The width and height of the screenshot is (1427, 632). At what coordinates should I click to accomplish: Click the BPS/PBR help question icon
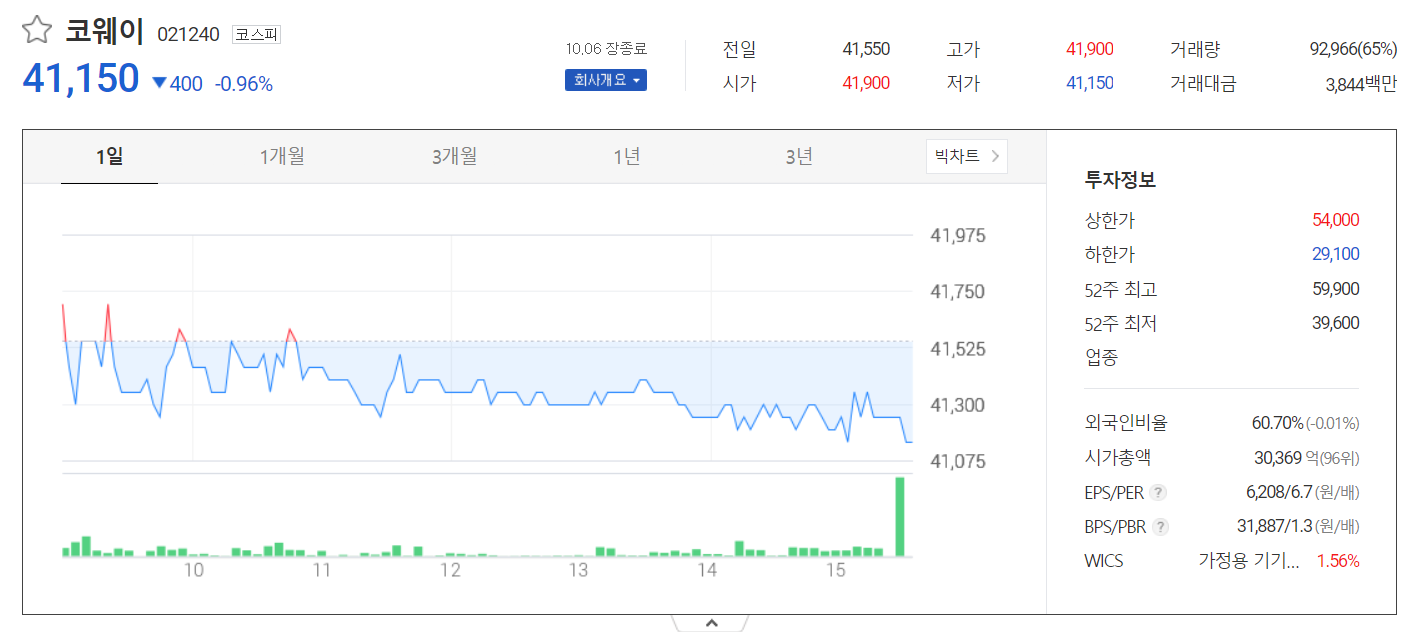point(1161,526)
